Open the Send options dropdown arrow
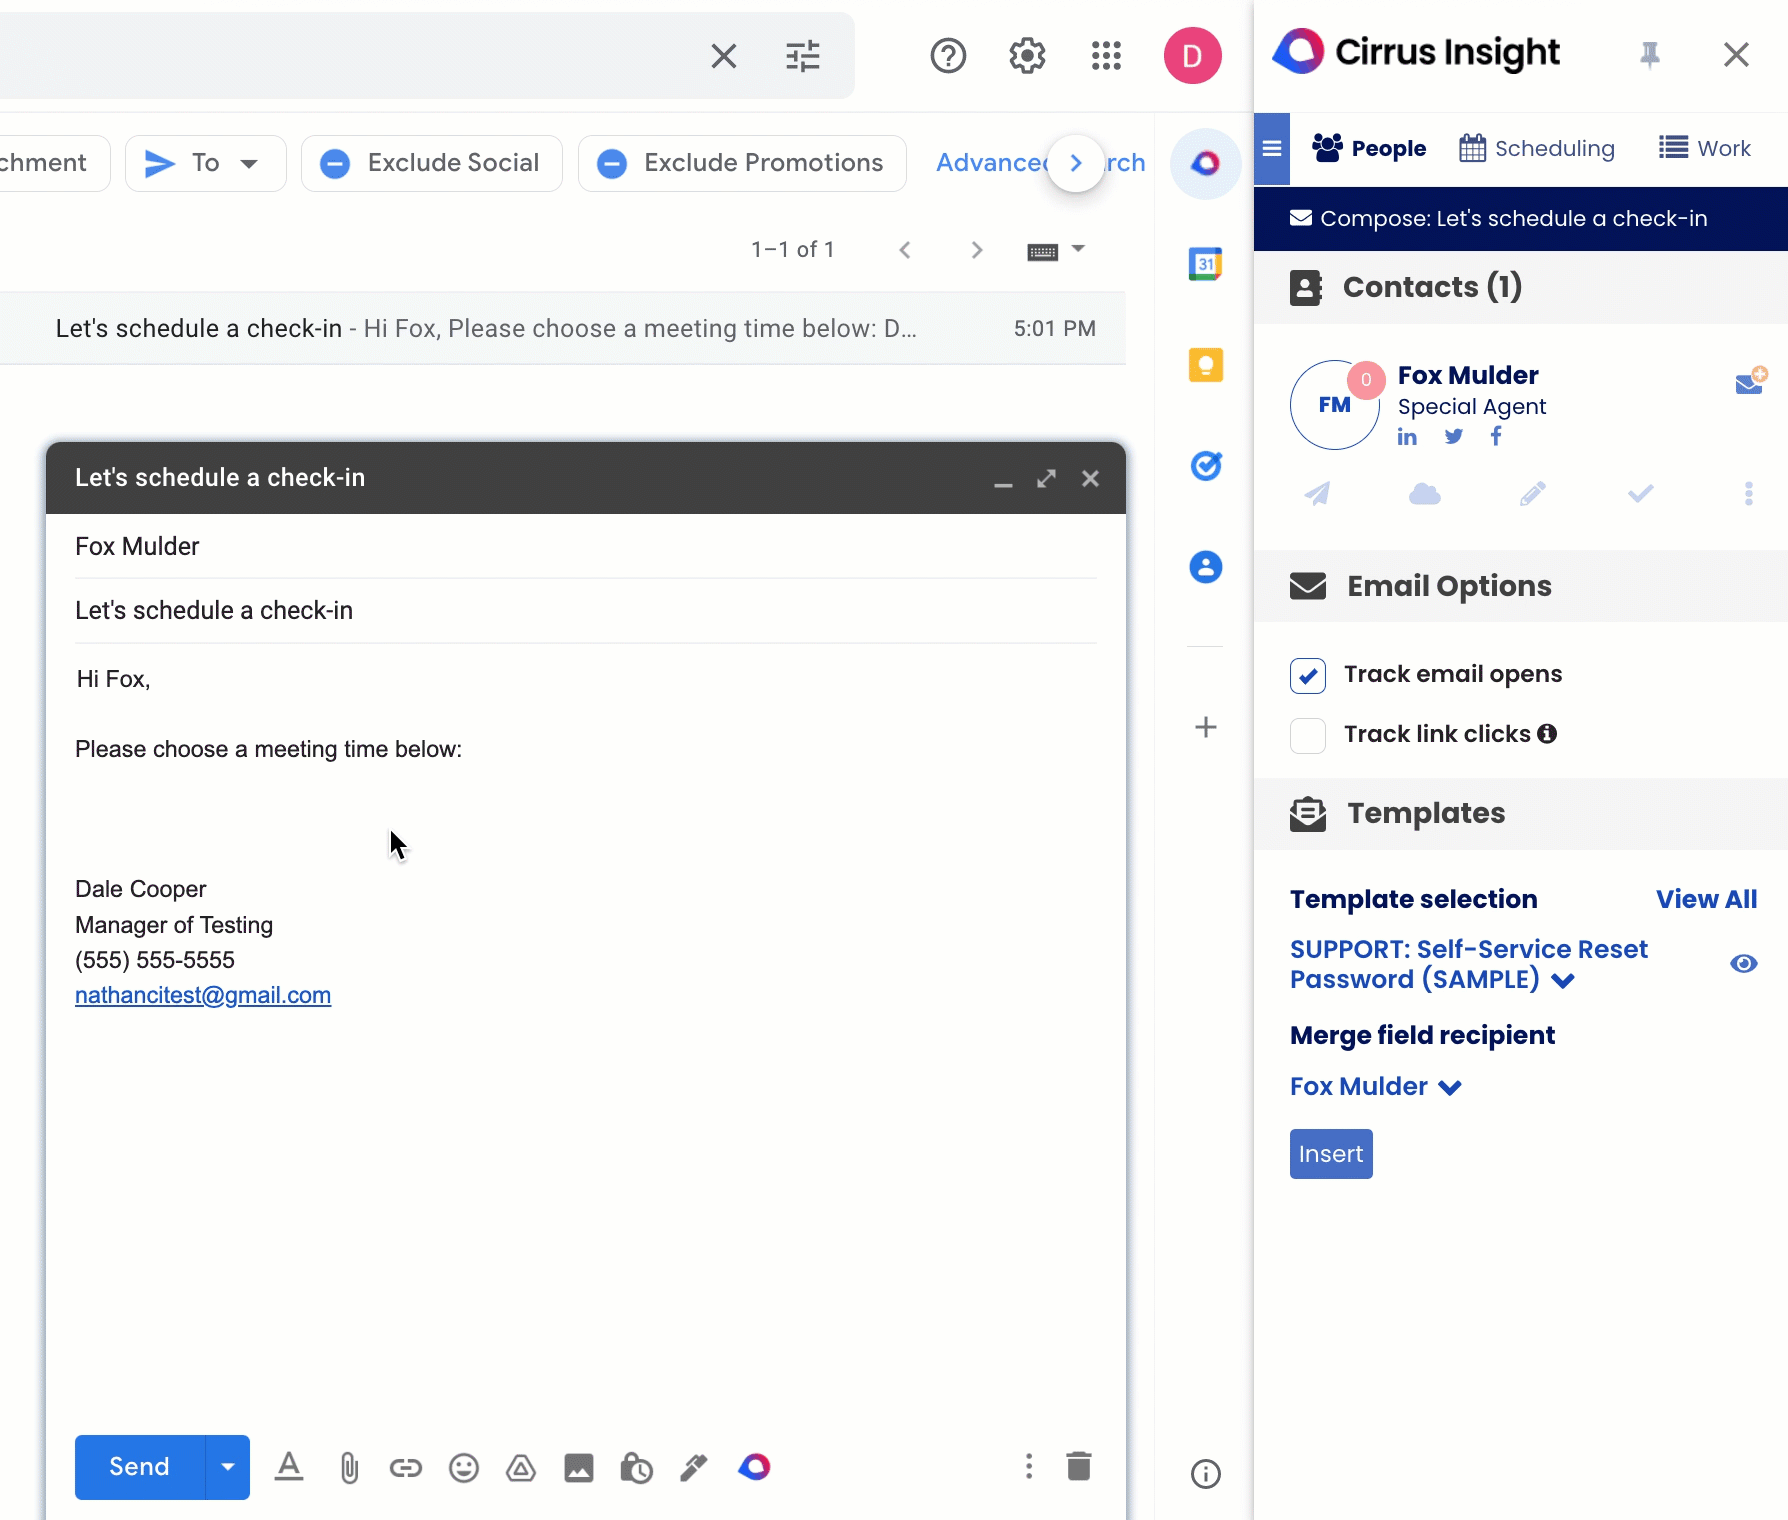The image size is (1788, 1520). (x=228, y=1467)
